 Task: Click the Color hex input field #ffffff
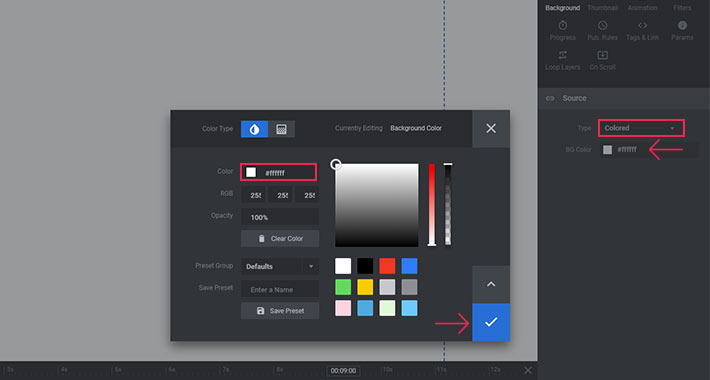[278, 173]
